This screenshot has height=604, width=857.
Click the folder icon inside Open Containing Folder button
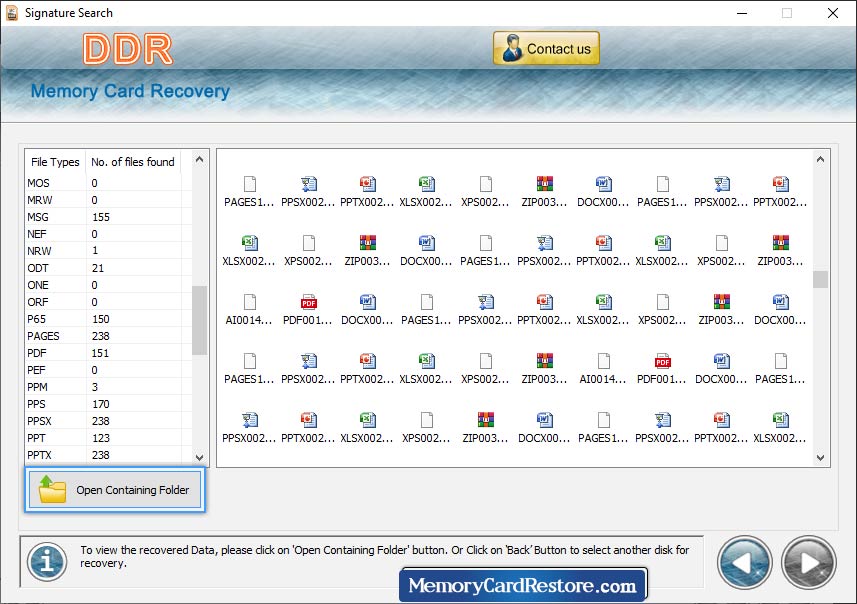52,490
